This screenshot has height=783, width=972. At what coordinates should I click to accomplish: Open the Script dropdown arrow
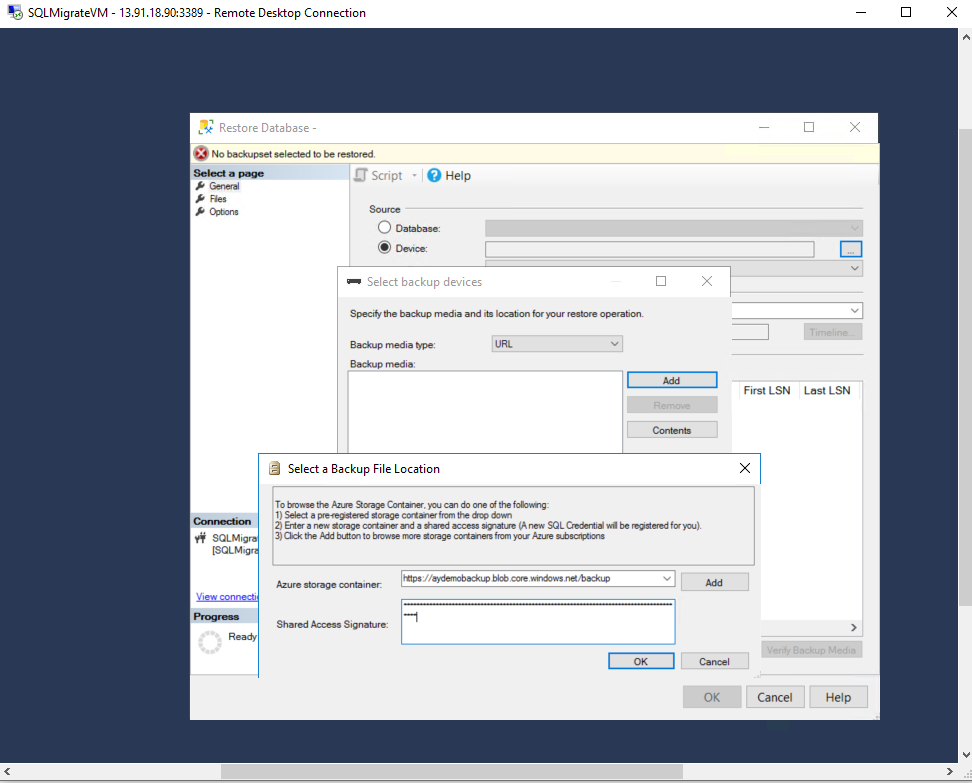[x=415, y=175]
